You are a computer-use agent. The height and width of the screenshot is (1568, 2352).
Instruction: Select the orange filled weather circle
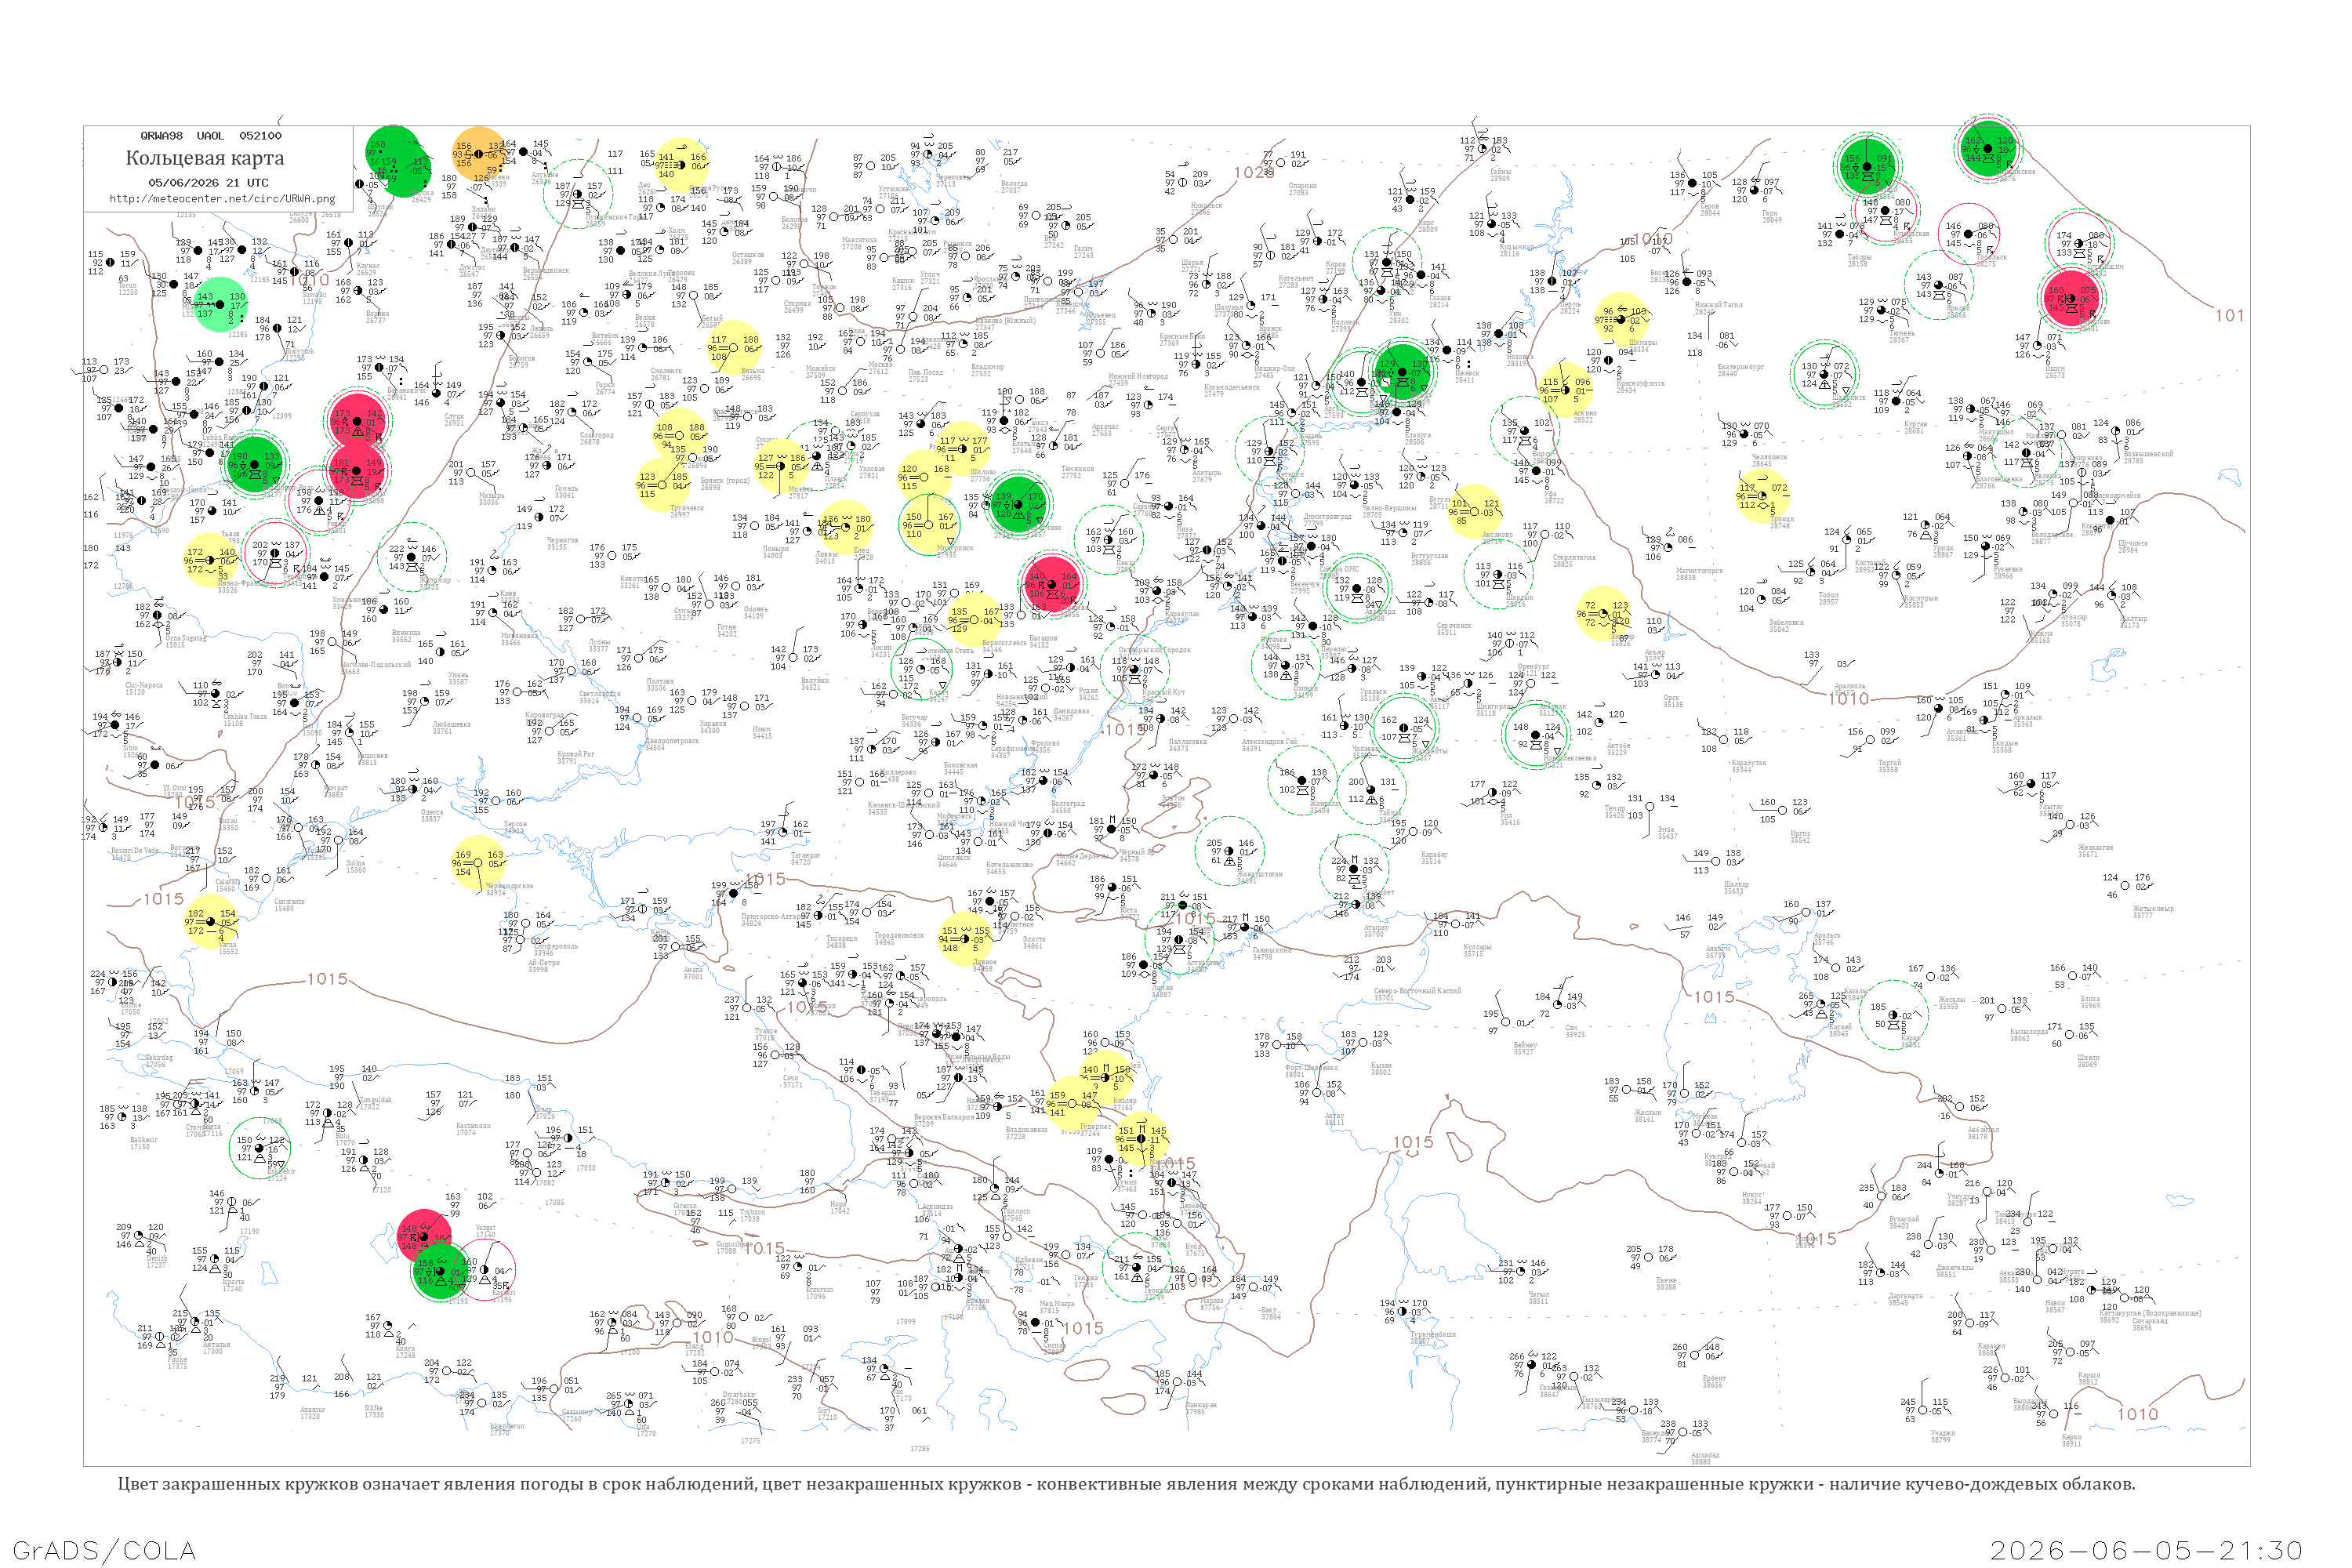(x=479, y=153)
